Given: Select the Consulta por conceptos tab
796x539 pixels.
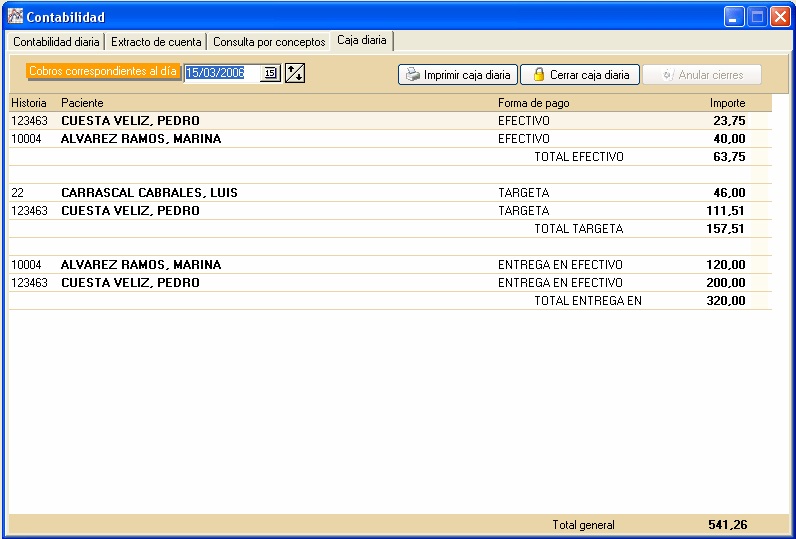Looking at the screenshot, I should [x=269, y=42].
